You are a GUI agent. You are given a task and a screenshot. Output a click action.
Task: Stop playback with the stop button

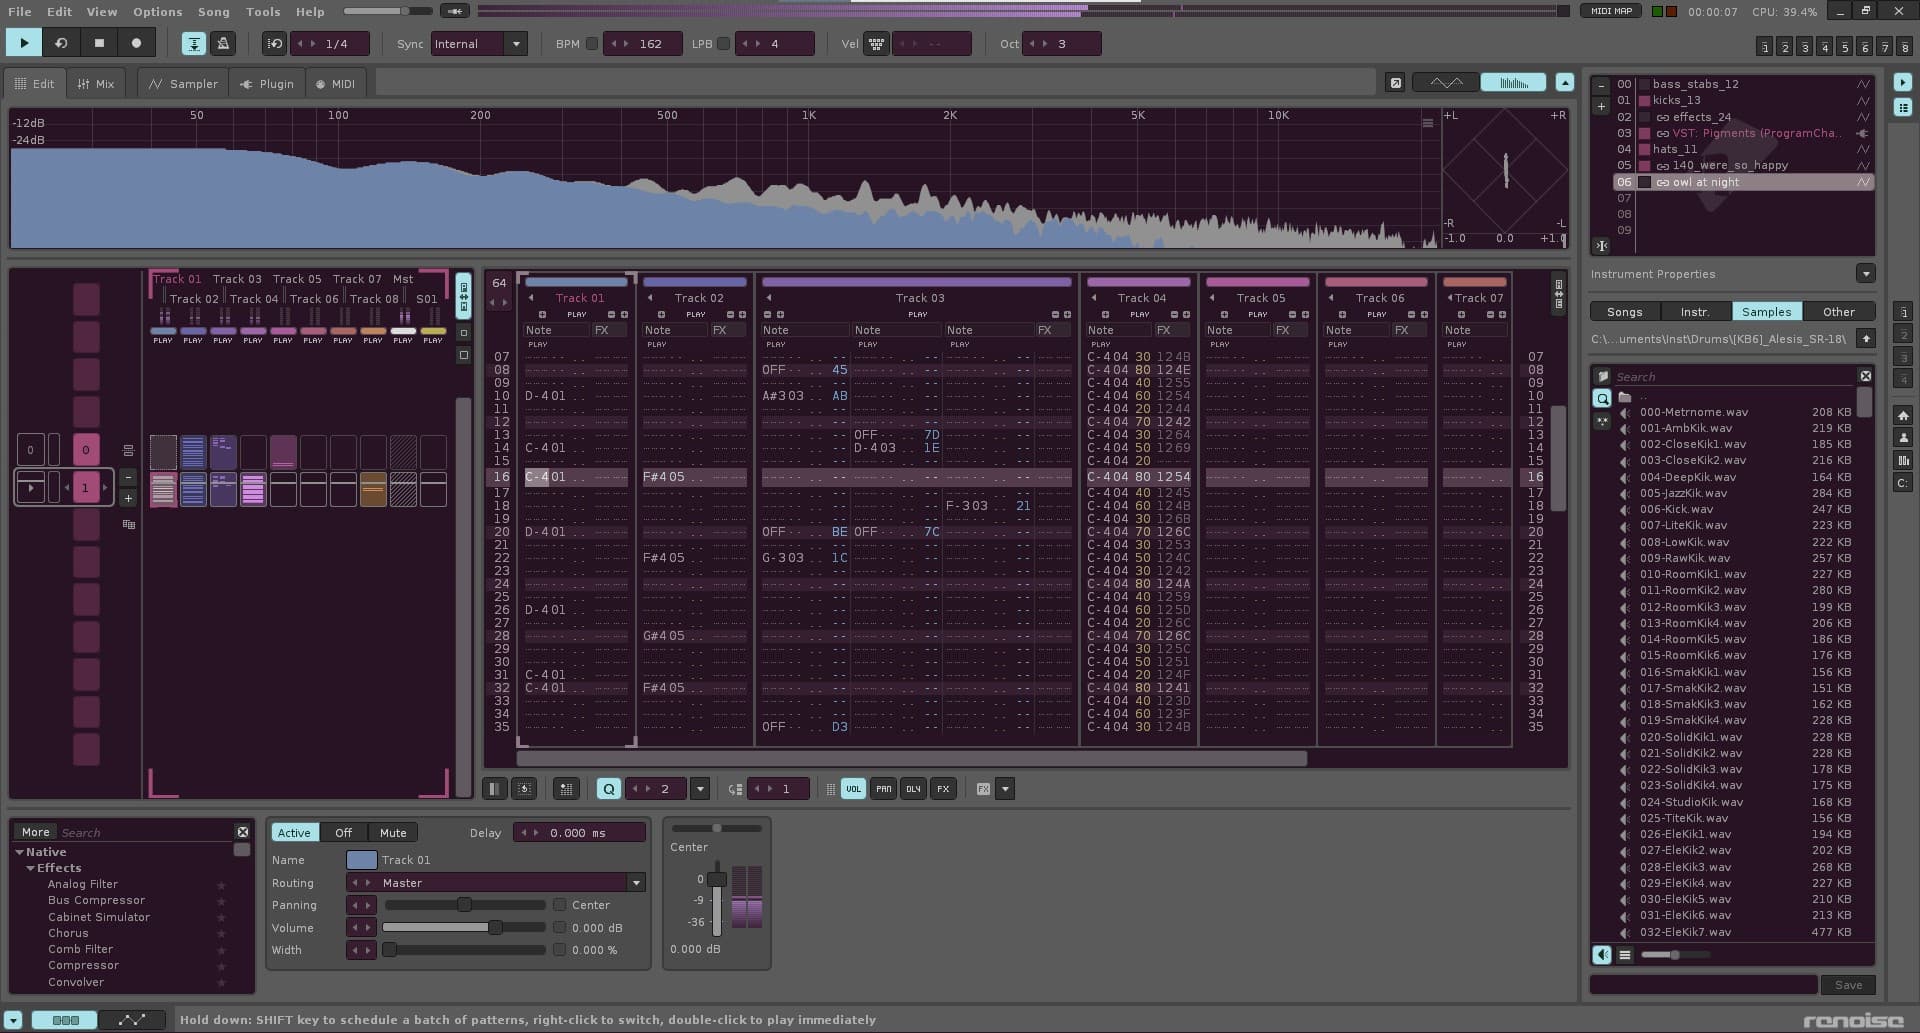[99, 43]
